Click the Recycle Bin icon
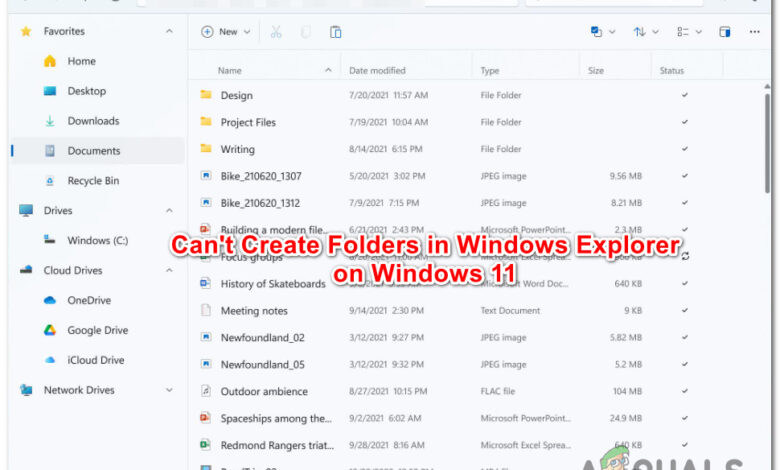 50,181
